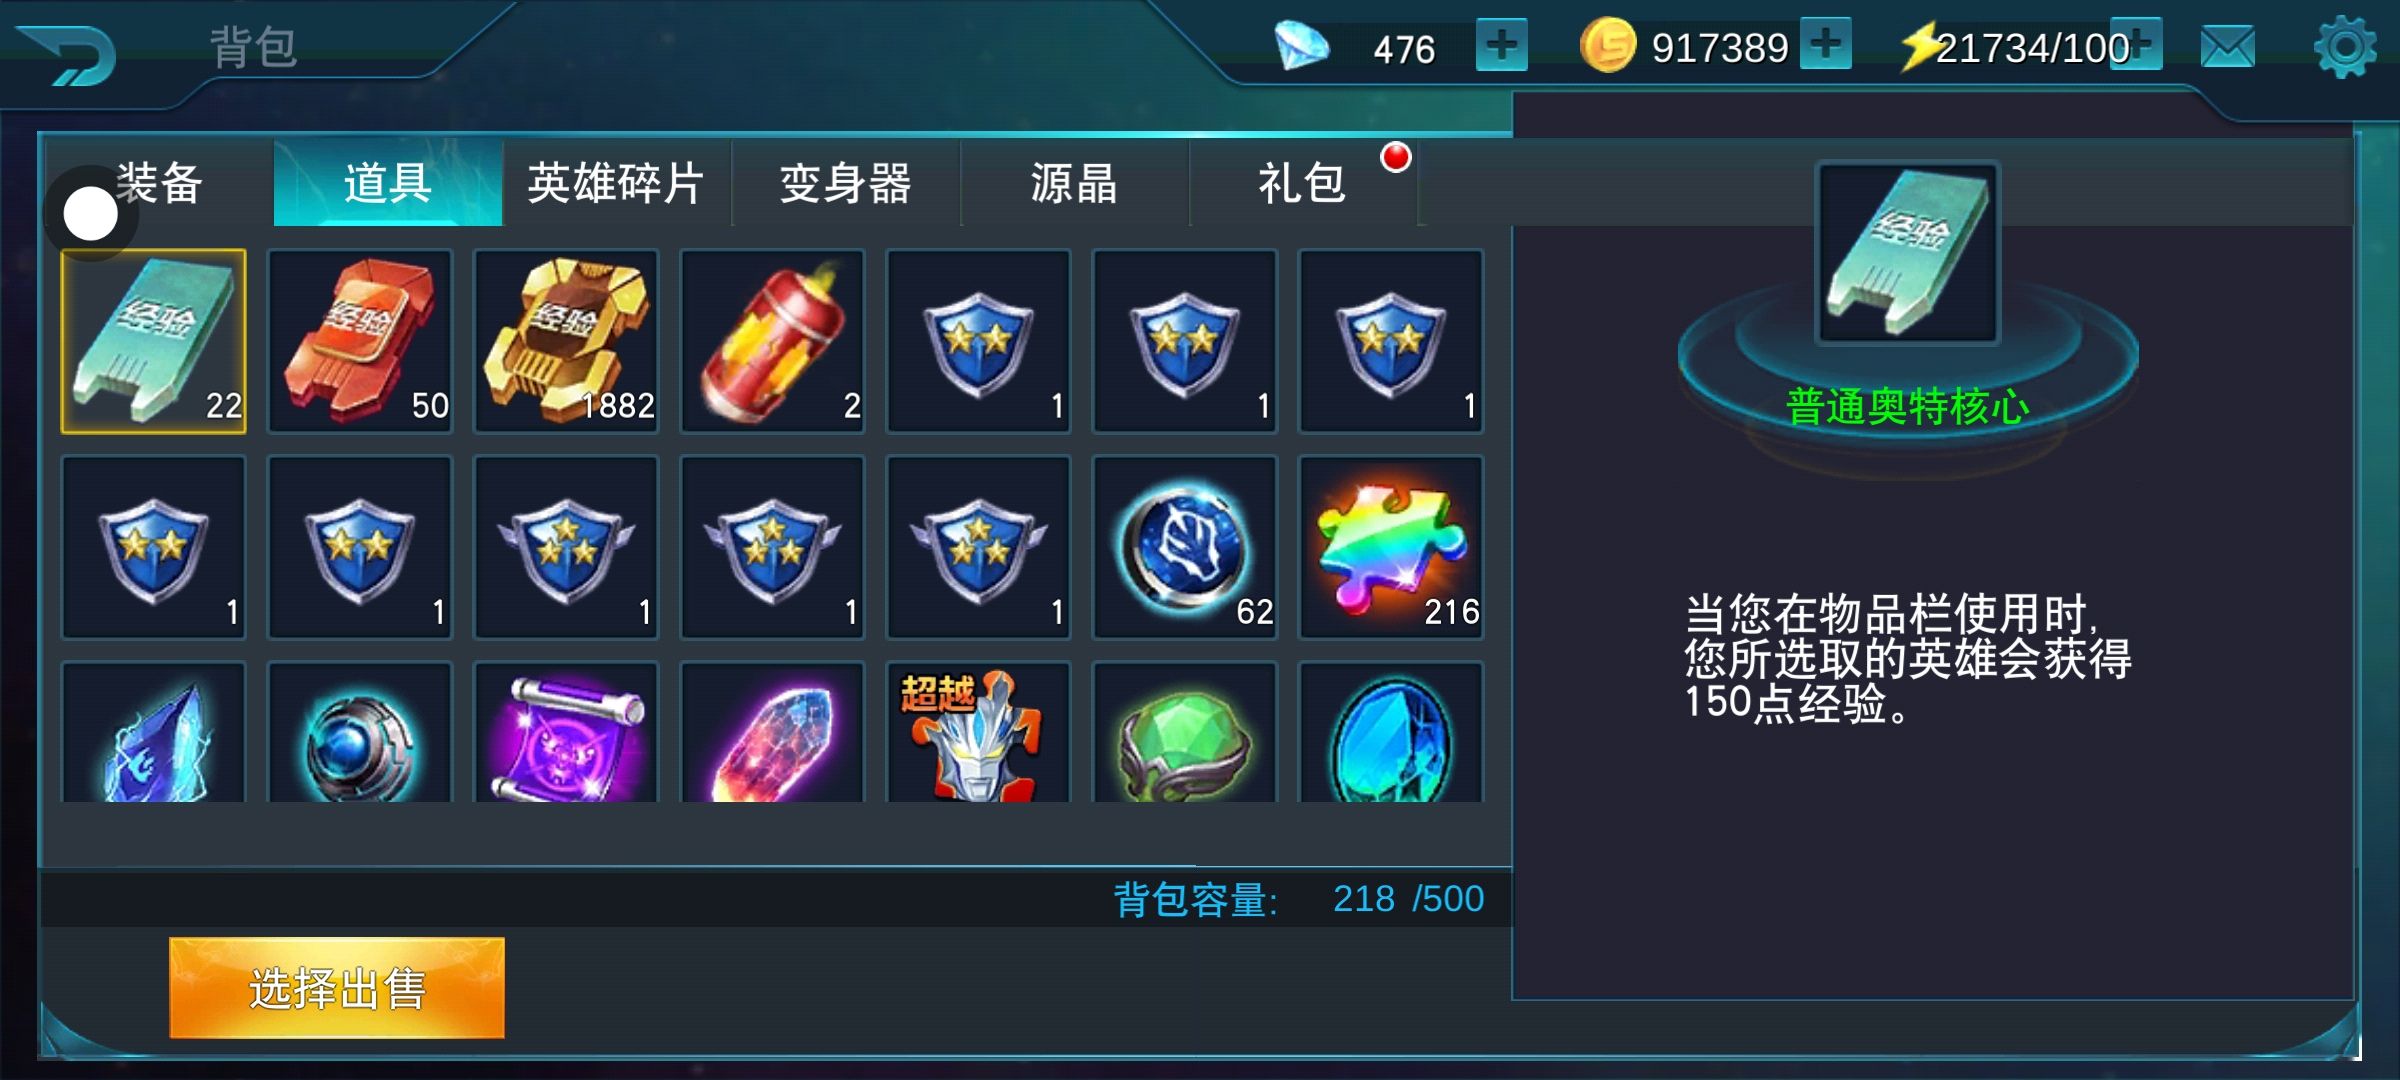Switch to the 装备 tab
The height and width of the screenshot is (1080, 2400).
pyautogui.click(x=159, y=183)
